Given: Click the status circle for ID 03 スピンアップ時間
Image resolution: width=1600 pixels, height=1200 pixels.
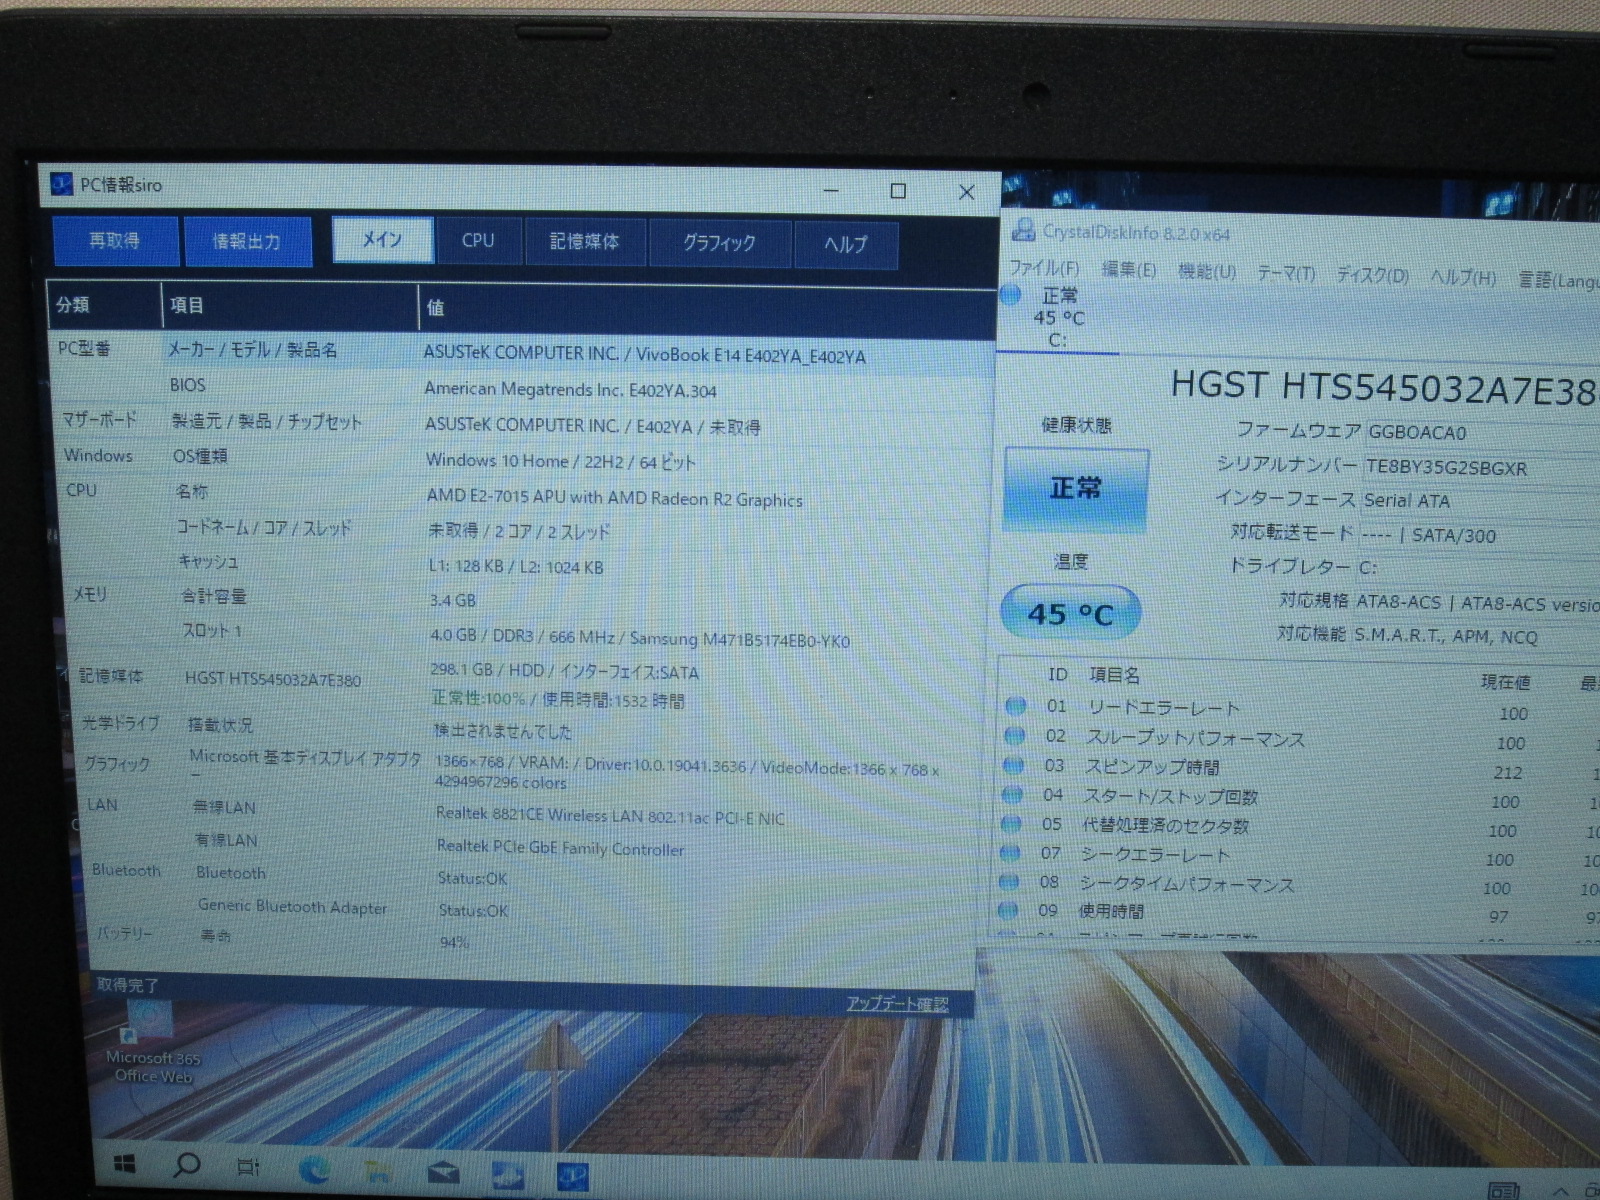Looking at the screenshot, I should tap(1013, 765).
